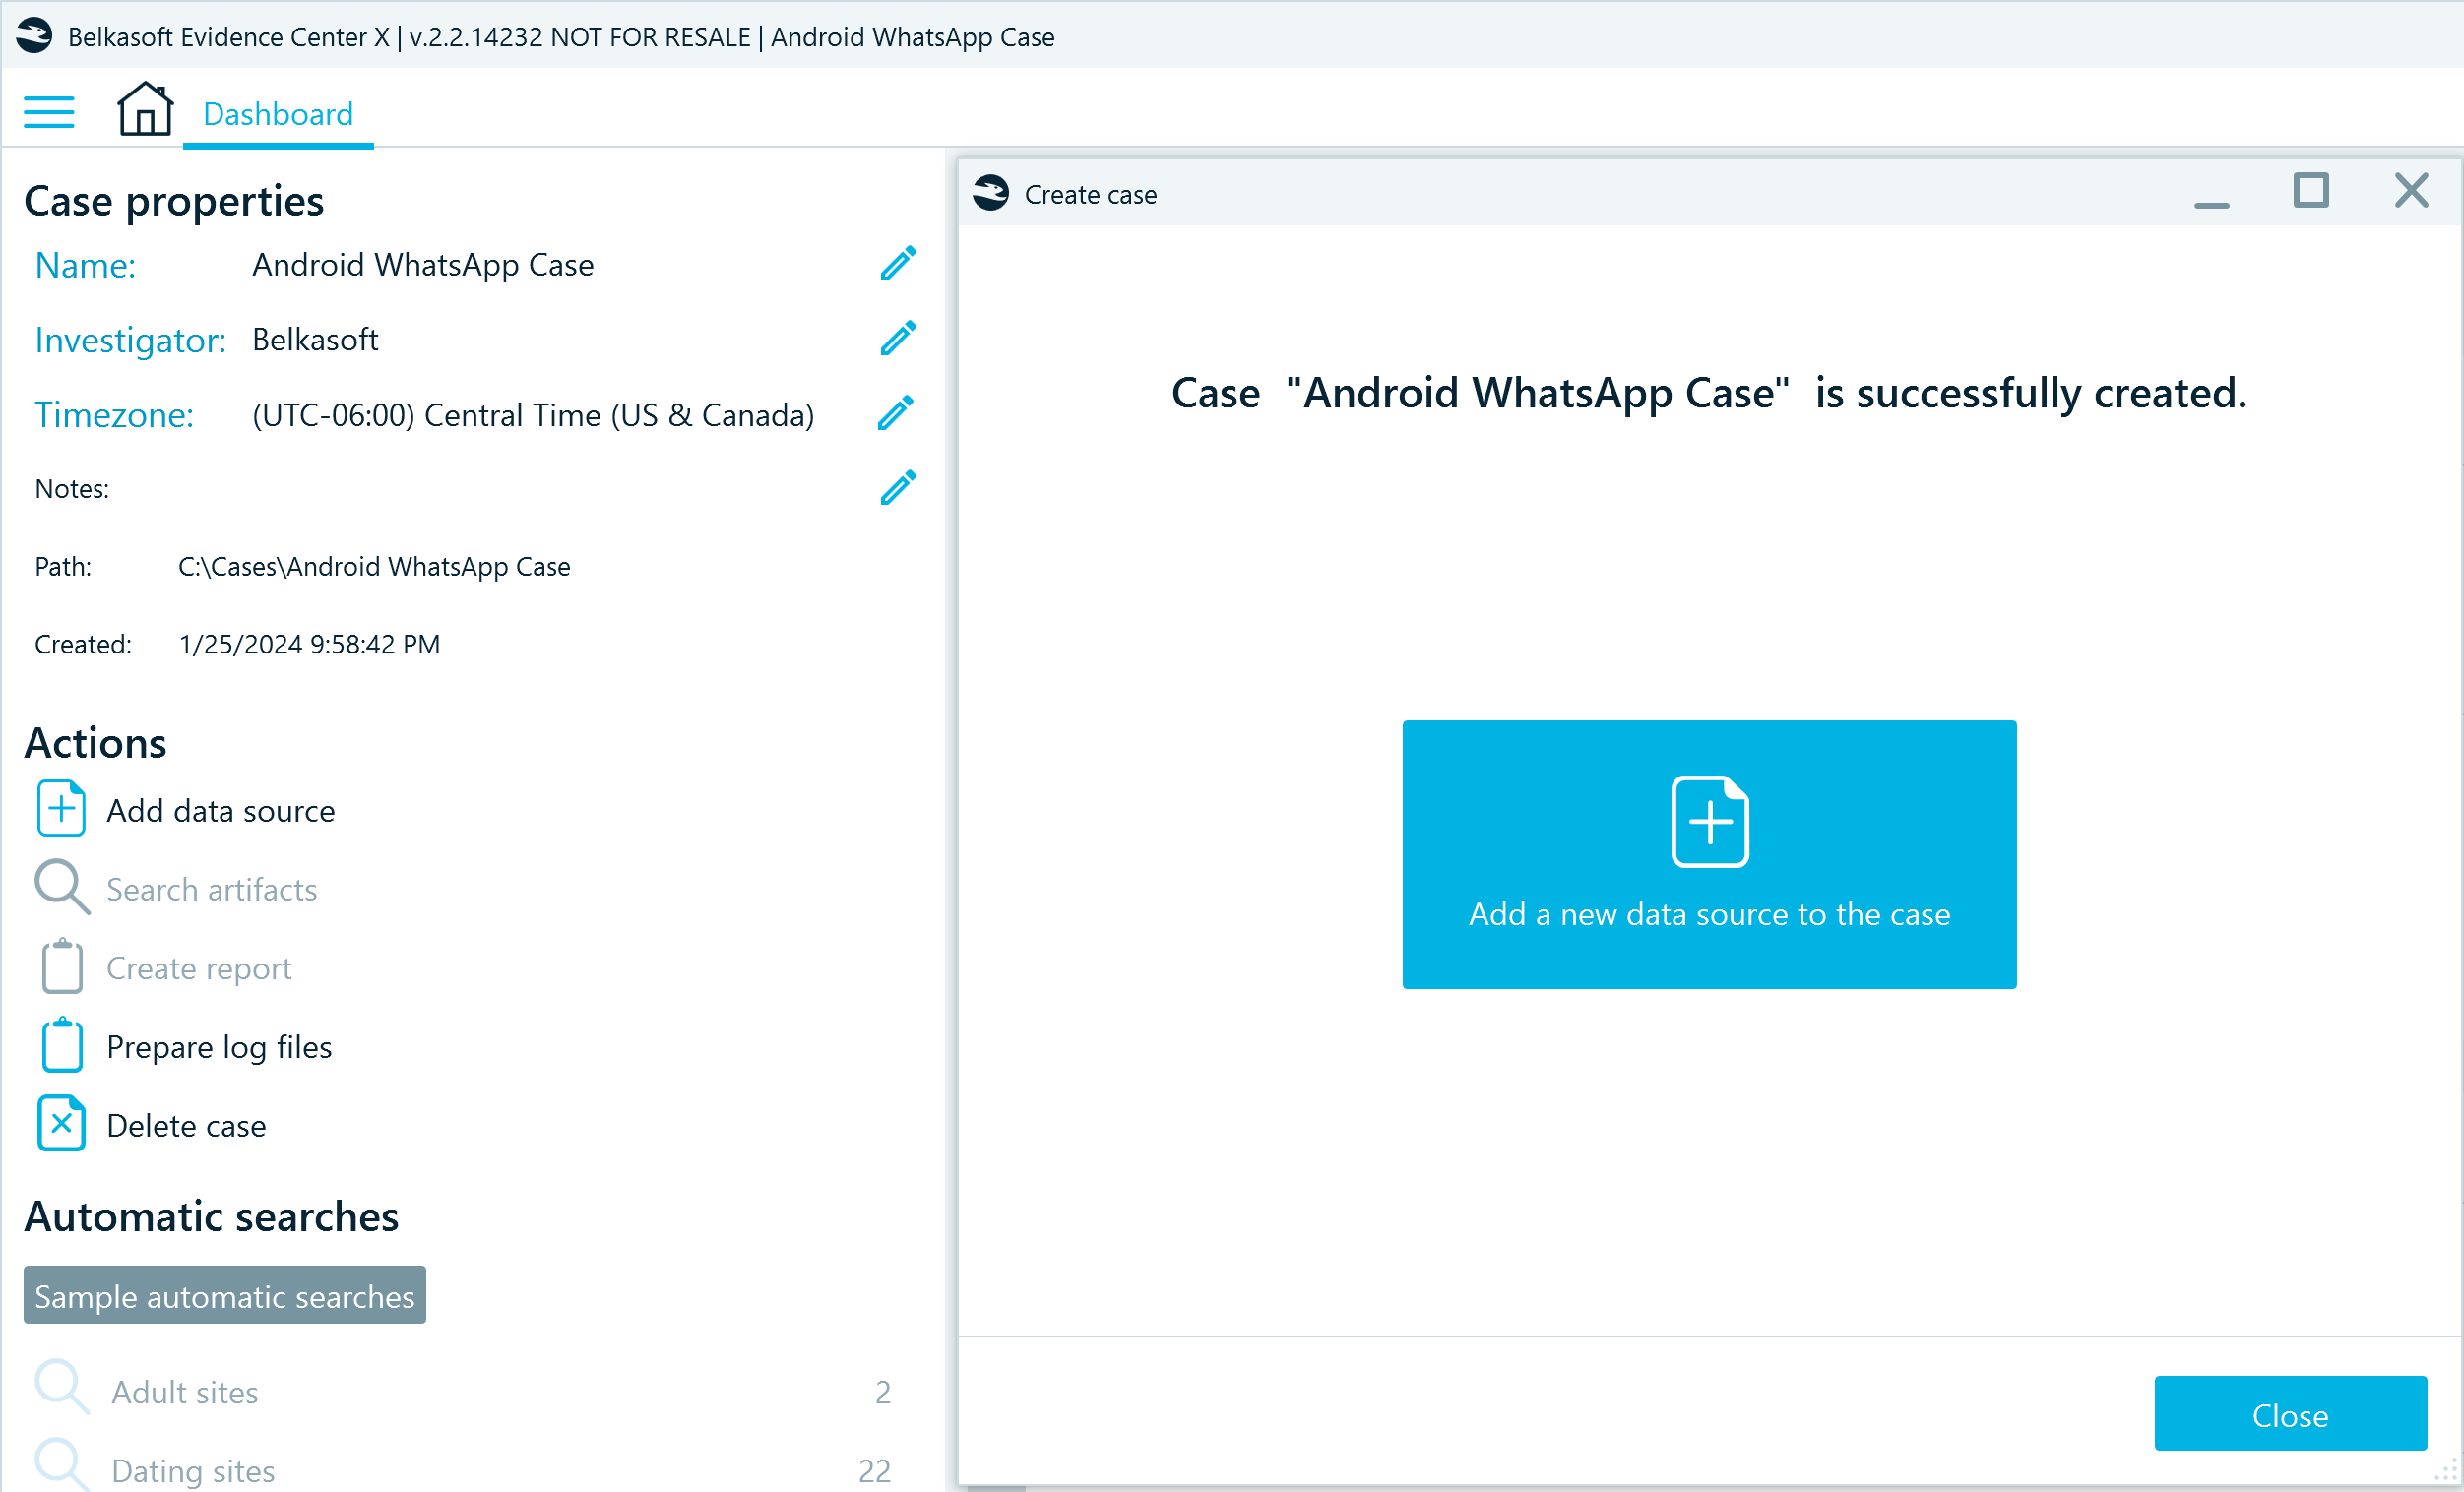Viewport: 2464px width, 1492px height.
Task: Click the Timezone: label
Action: pyautogui.click(x=114, y=415)
